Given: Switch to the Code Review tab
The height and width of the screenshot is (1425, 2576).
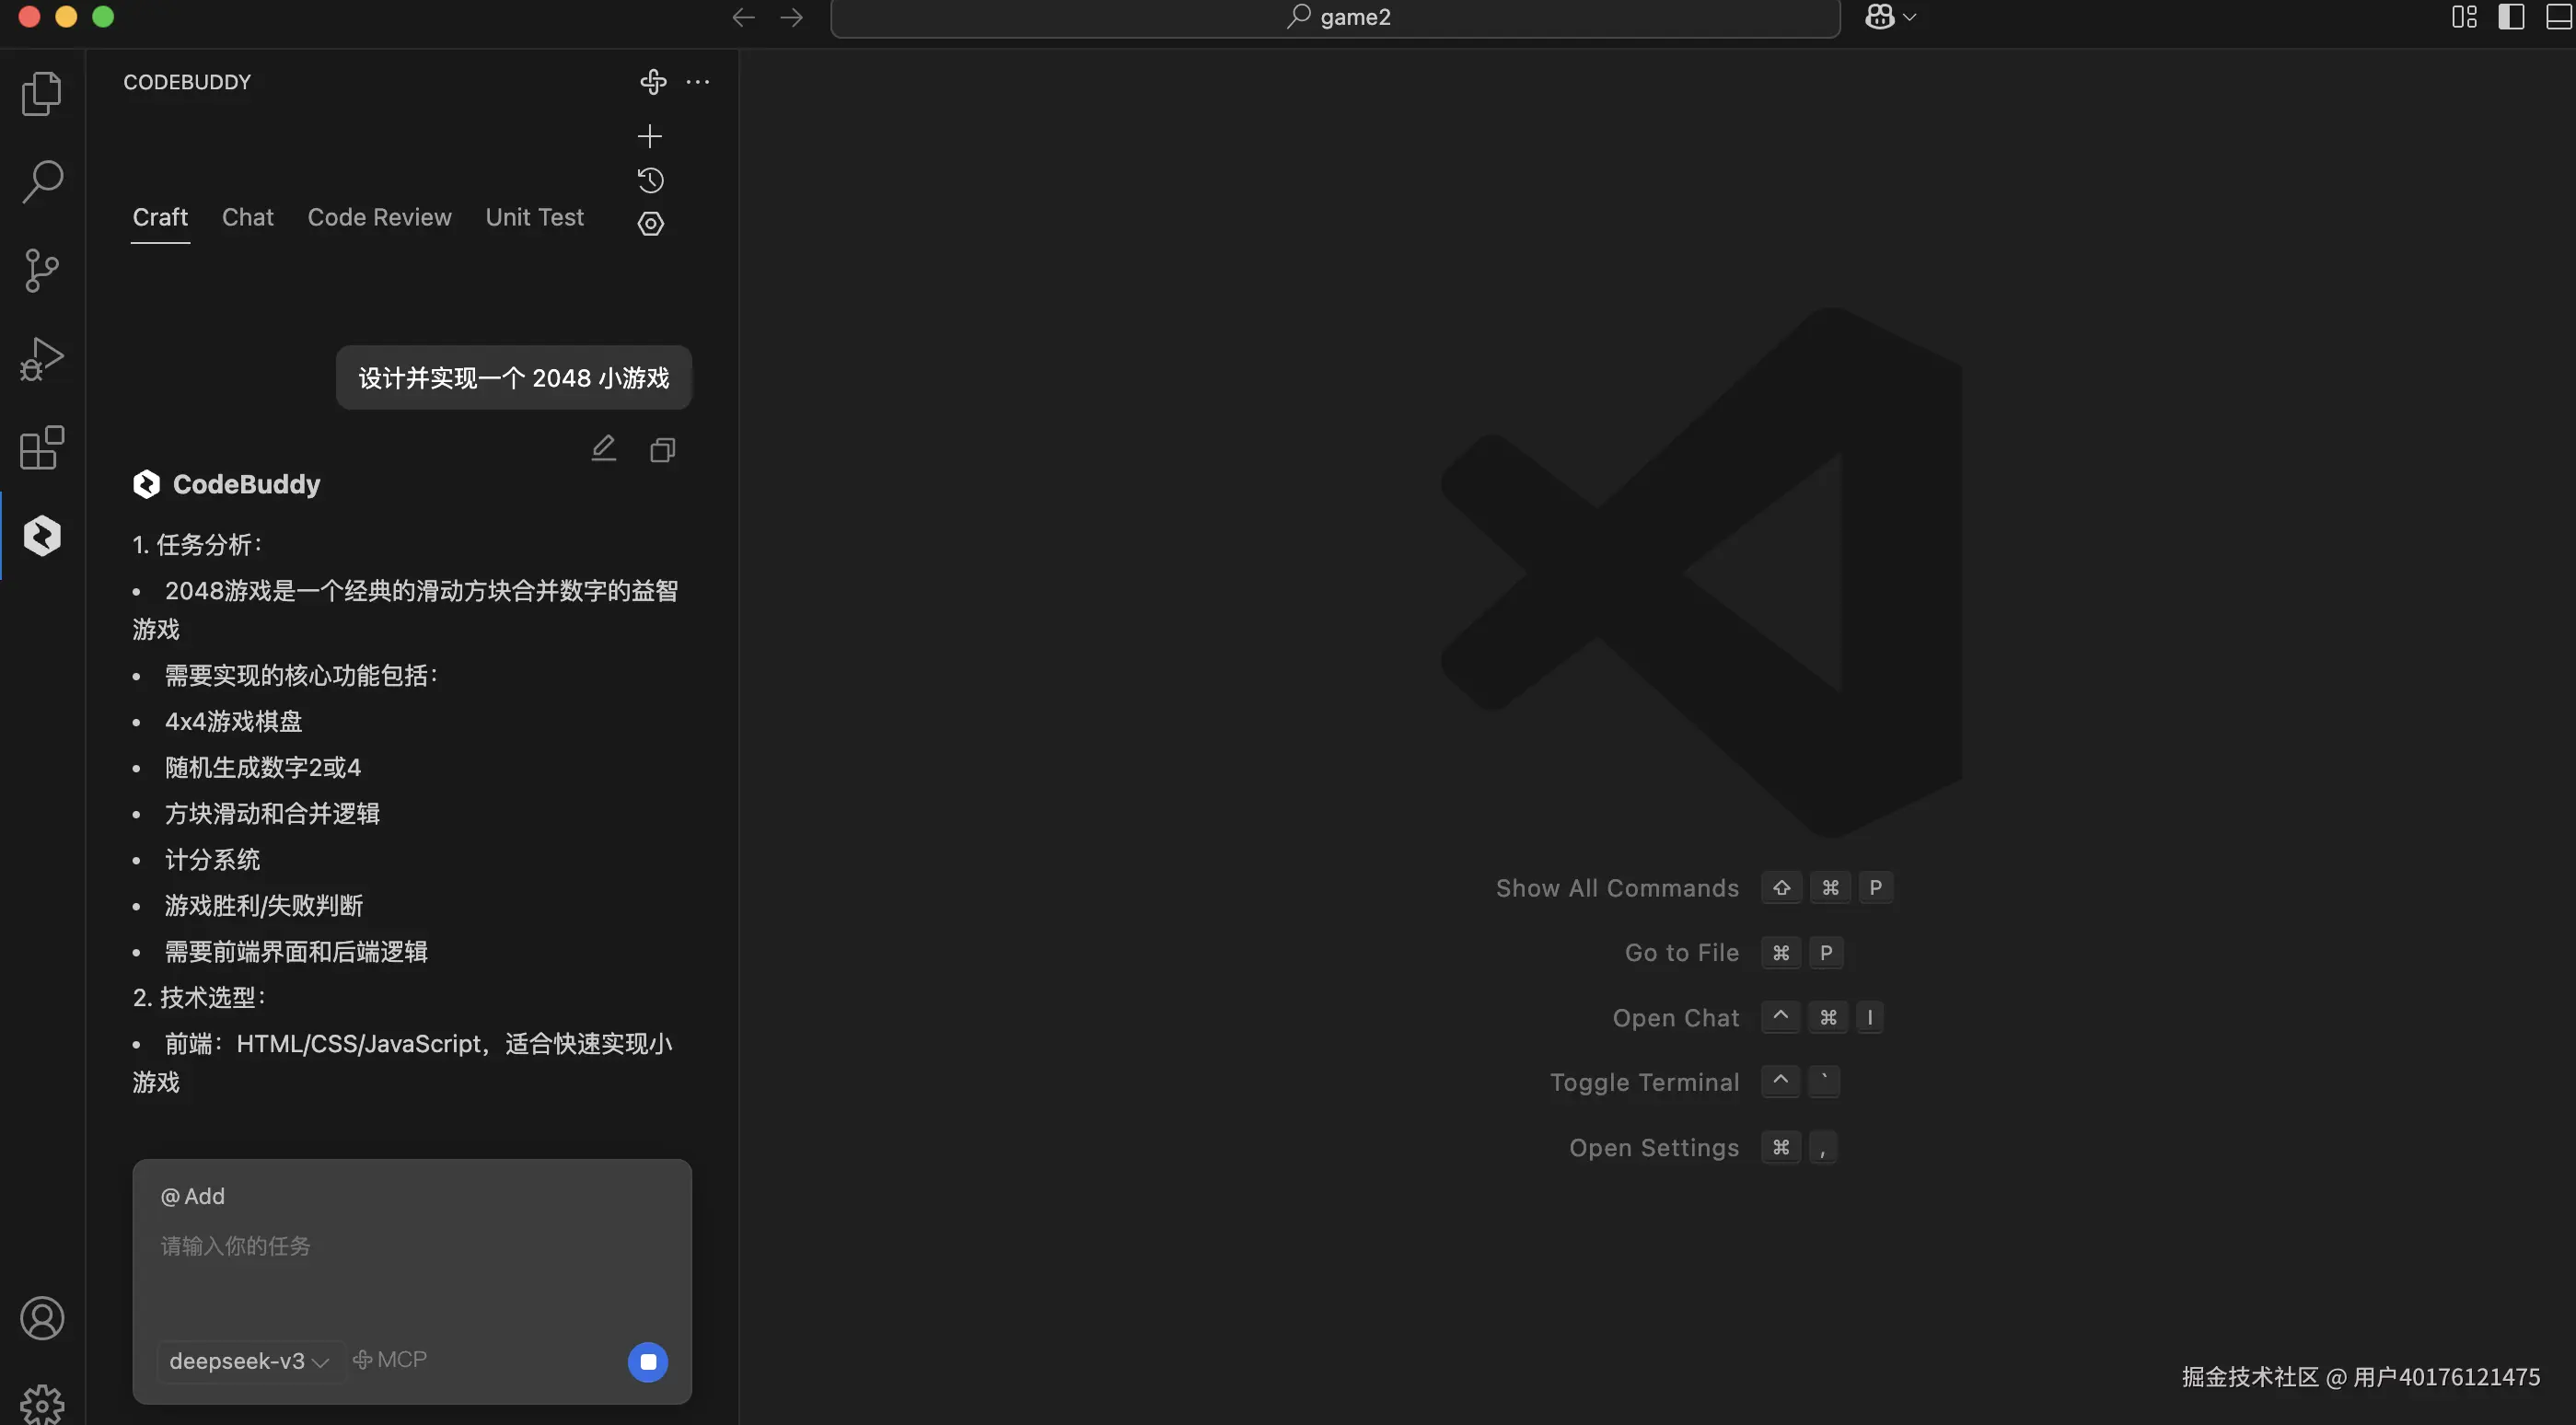Looking at the screenshot, I should coord(379,217).
